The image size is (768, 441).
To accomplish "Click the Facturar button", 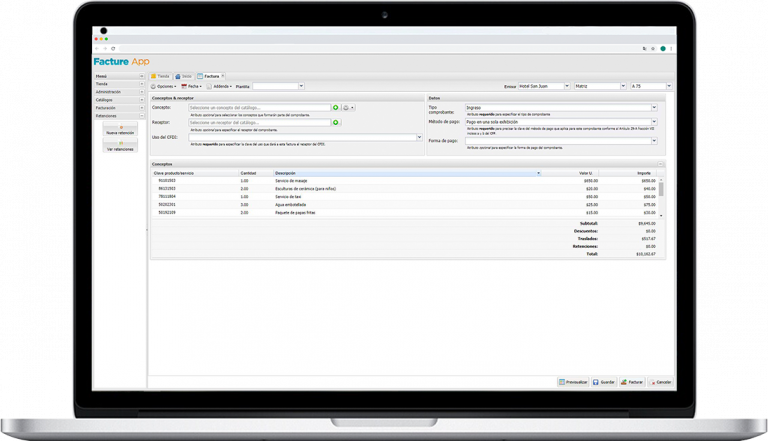I will point(630,382).
